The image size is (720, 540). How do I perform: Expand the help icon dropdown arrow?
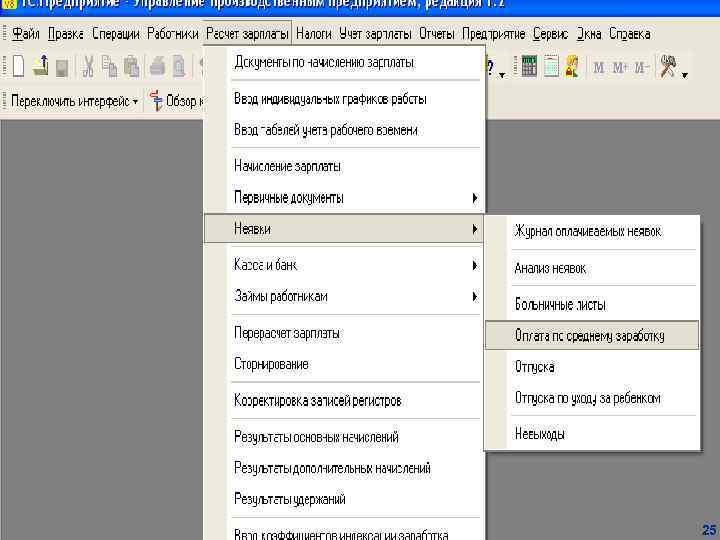click(502, 75)
